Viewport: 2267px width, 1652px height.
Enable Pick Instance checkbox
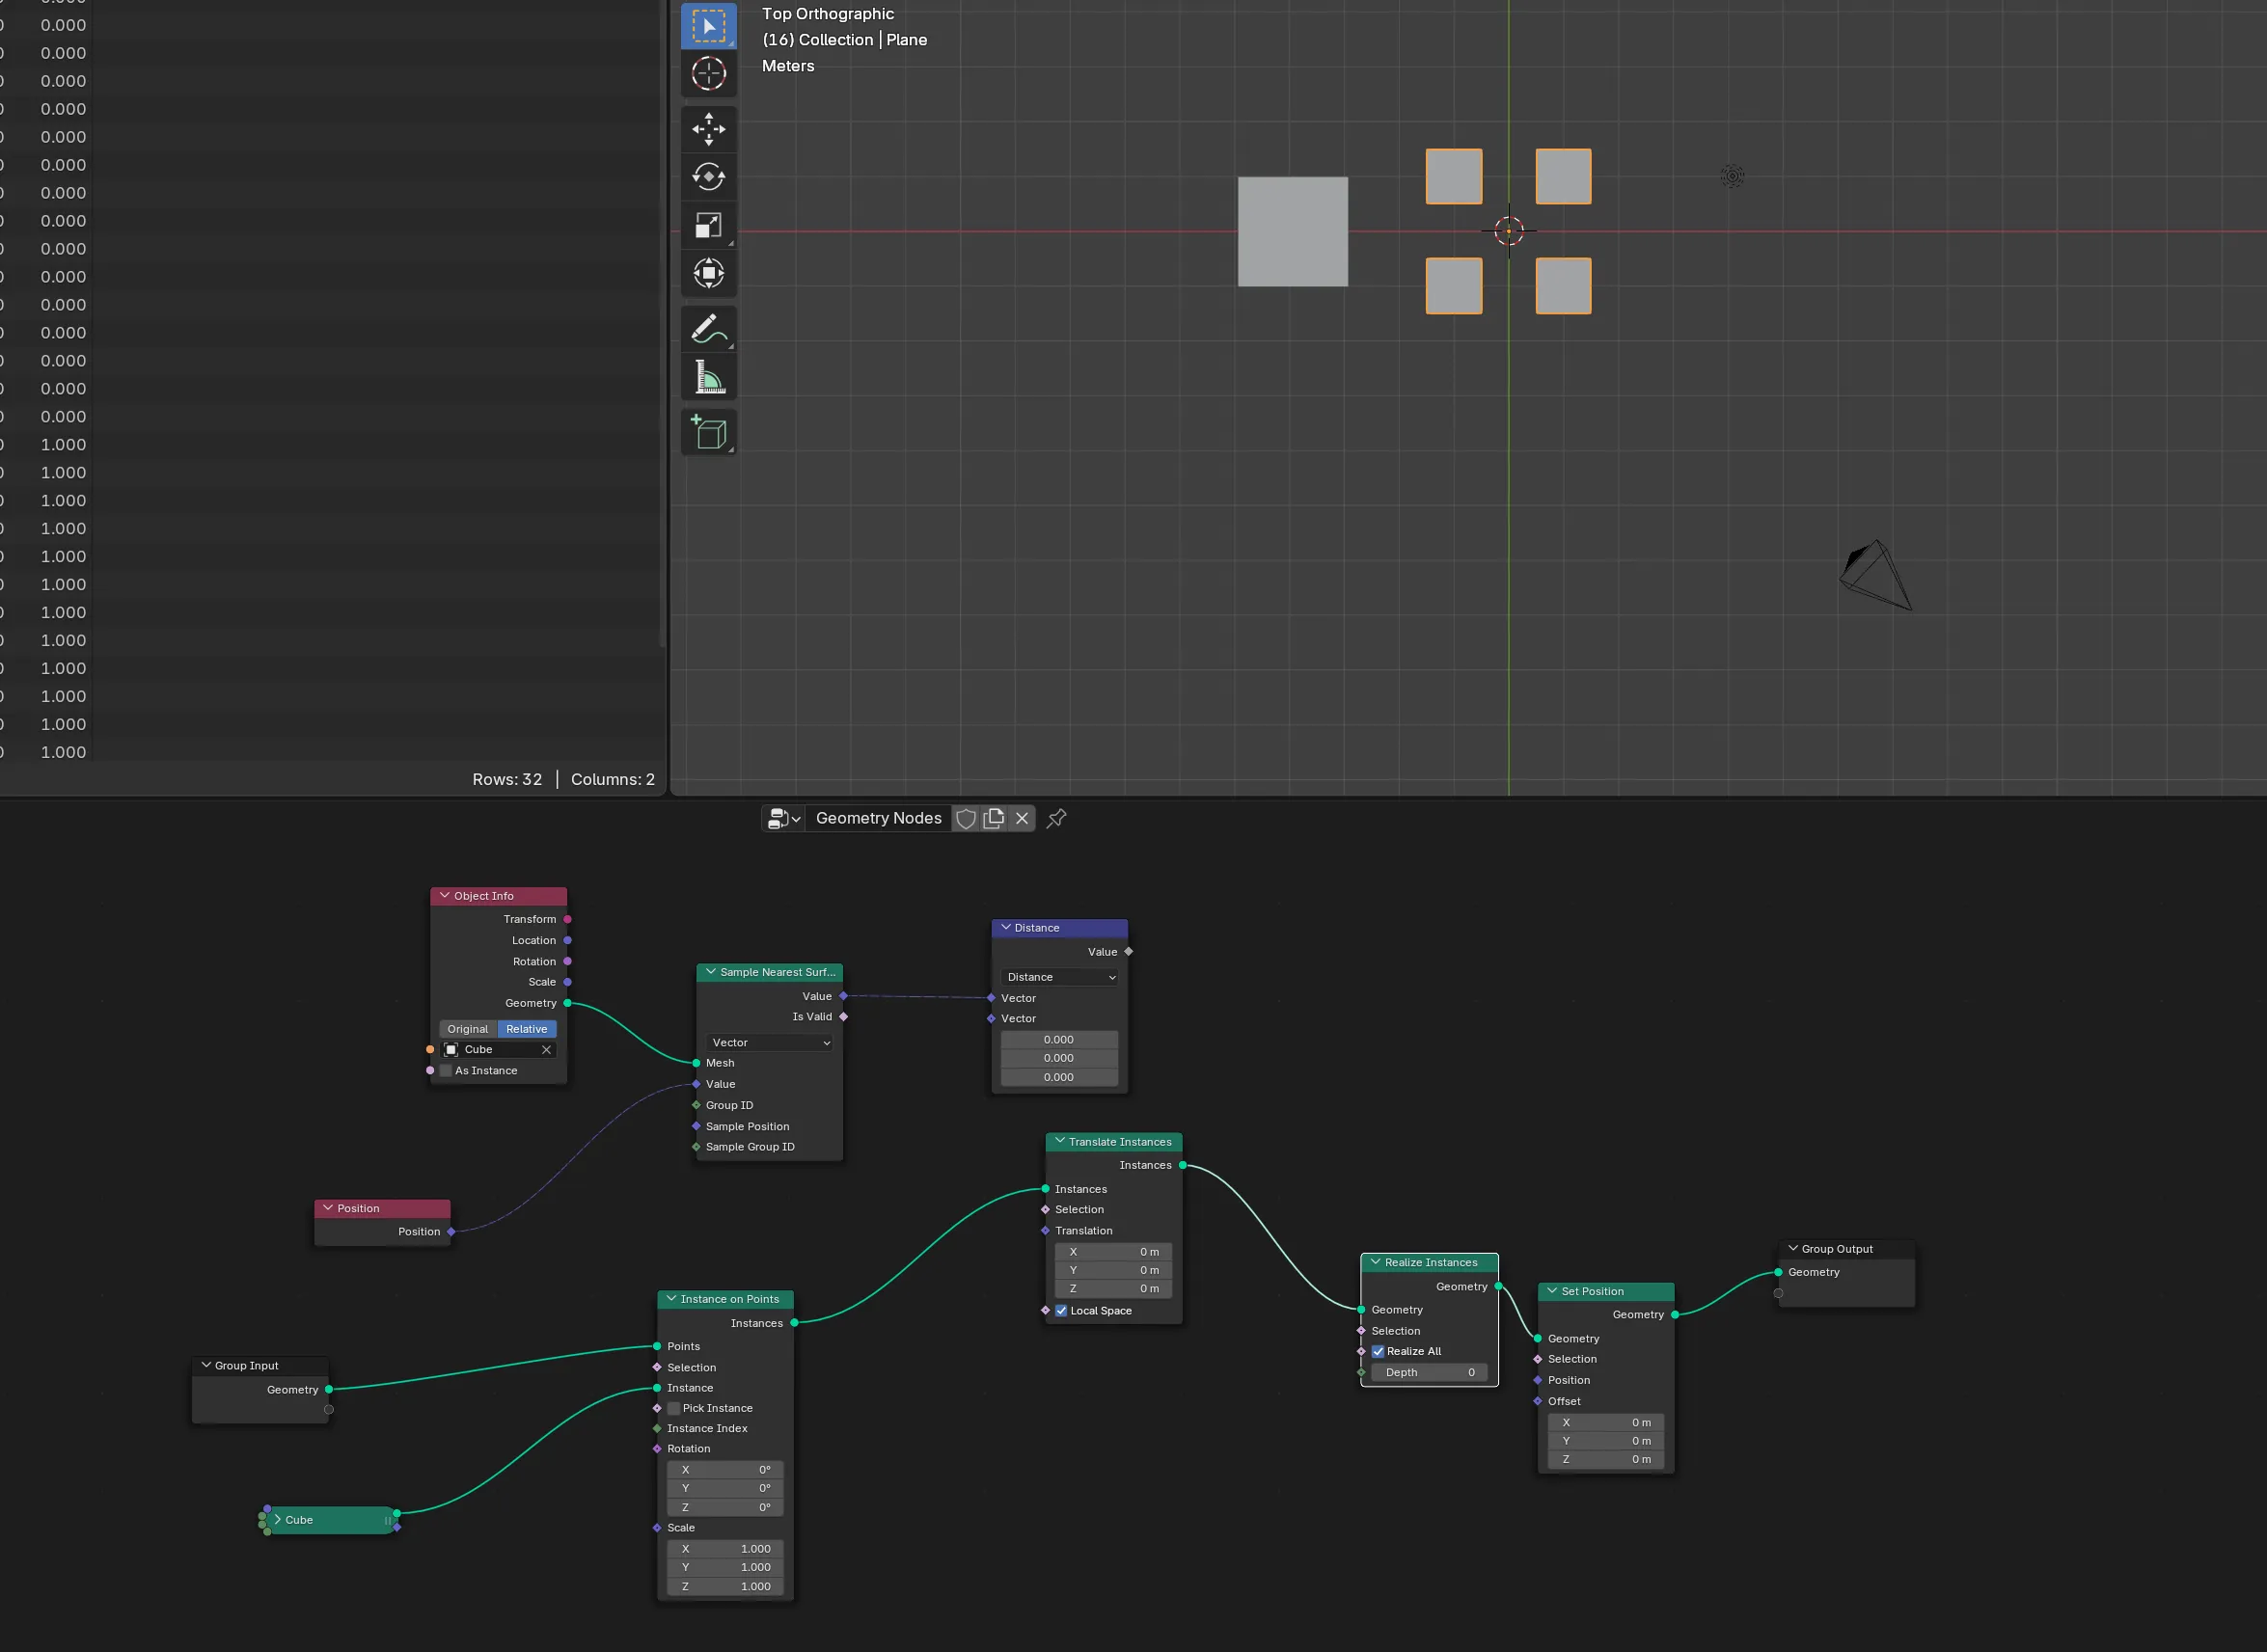point(674,1409)
